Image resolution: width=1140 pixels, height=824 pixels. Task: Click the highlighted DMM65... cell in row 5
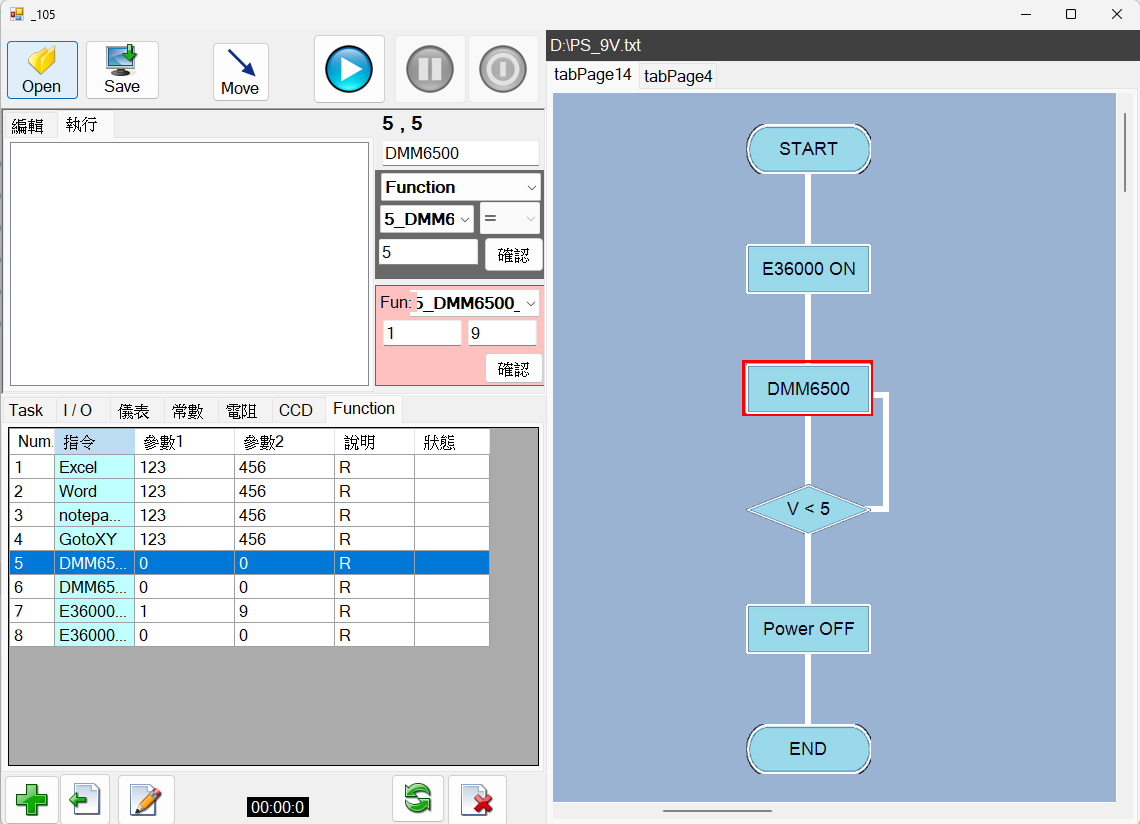pyautogui.click(x=95, y=563)
